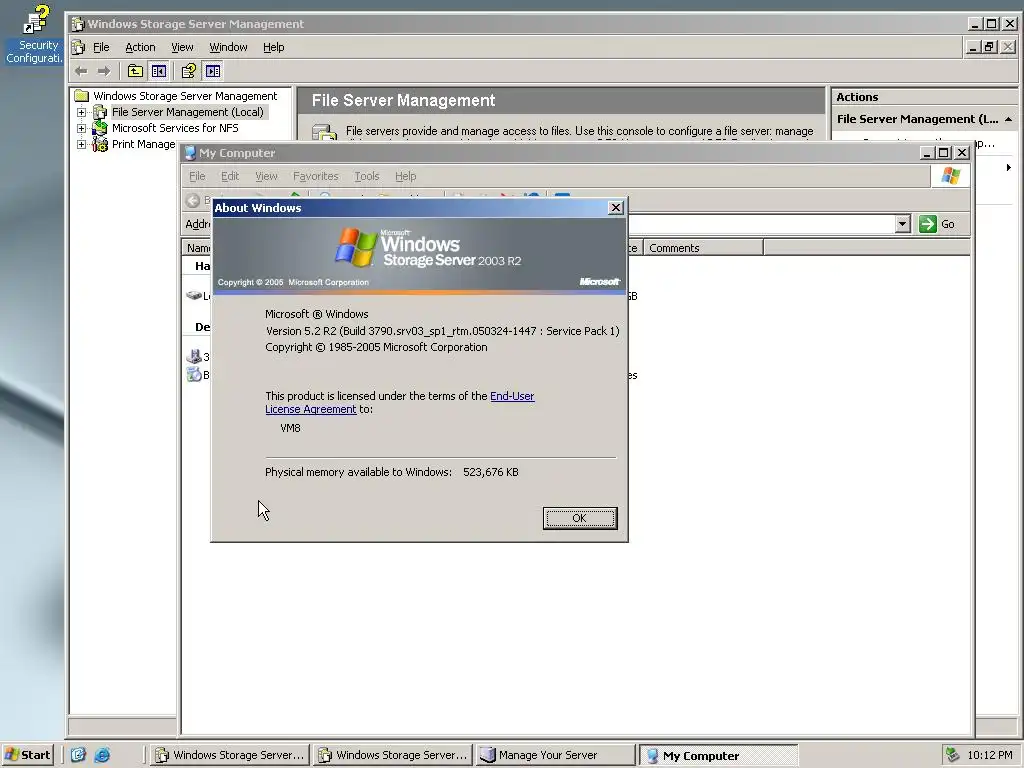
Task: Click the MMC console icon left of the File menu
Action: 78,47
